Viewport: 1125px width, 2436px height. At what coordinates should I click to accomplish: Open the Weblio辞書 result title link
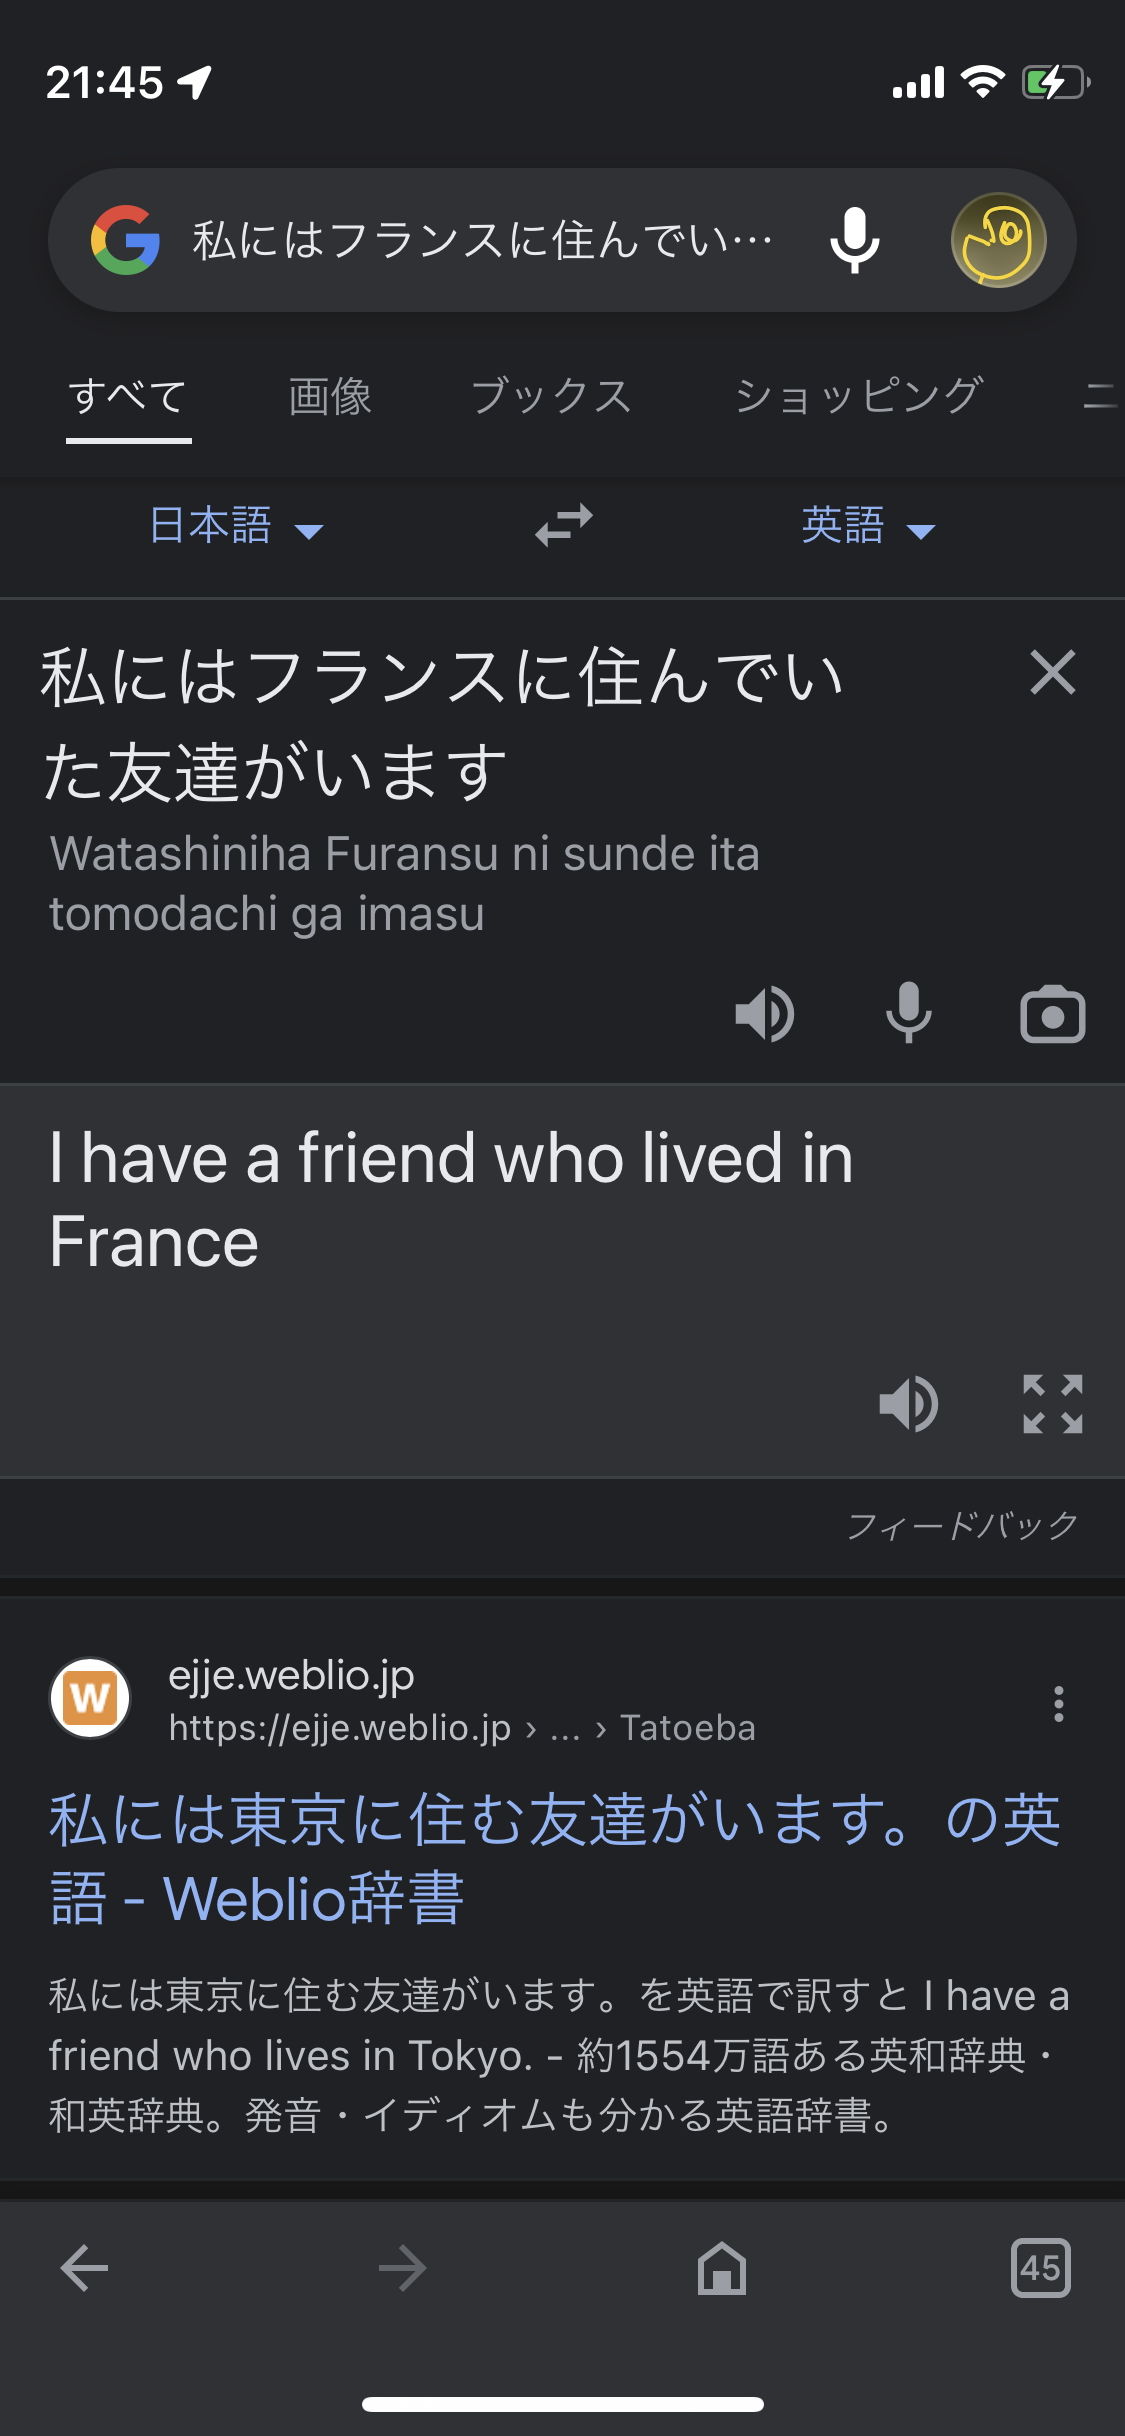pyautogui.click(x=554, y=1858)
